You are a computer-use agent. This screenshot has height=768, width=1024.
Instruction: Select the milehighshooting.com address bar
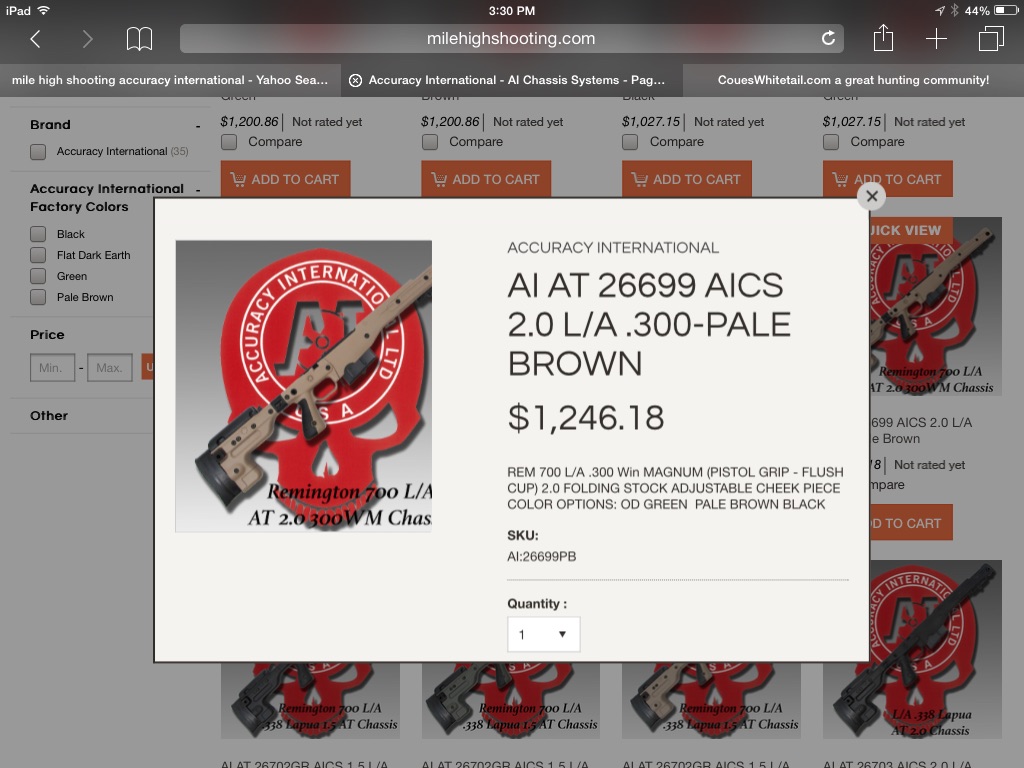tap(511, 39)
